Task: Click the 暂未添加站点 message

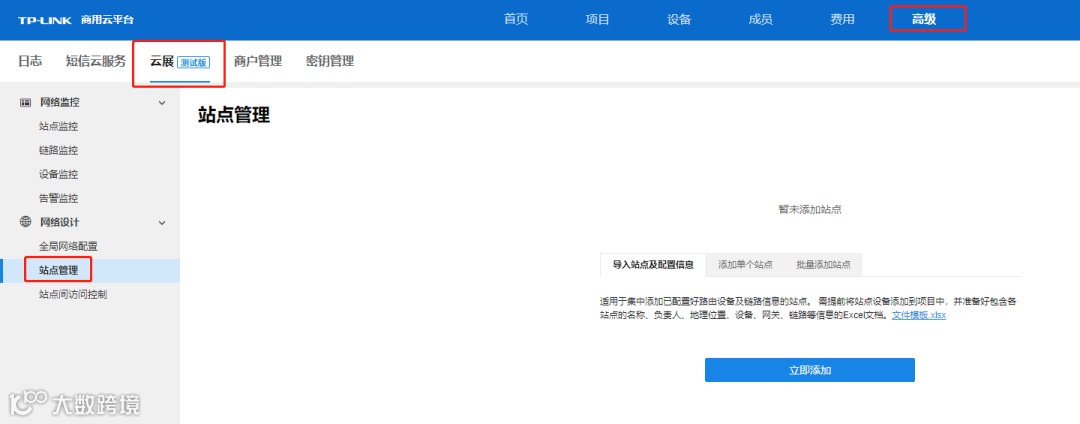Action: pos(809,210)
